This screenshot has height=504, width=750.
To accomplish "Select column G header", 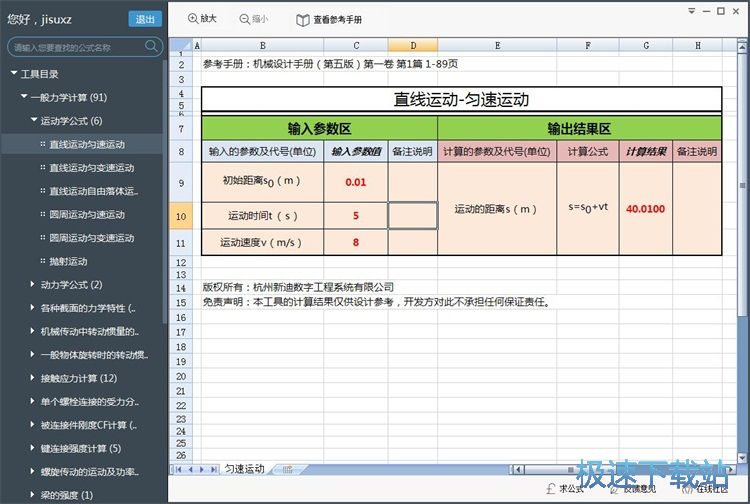I will 646,45.
